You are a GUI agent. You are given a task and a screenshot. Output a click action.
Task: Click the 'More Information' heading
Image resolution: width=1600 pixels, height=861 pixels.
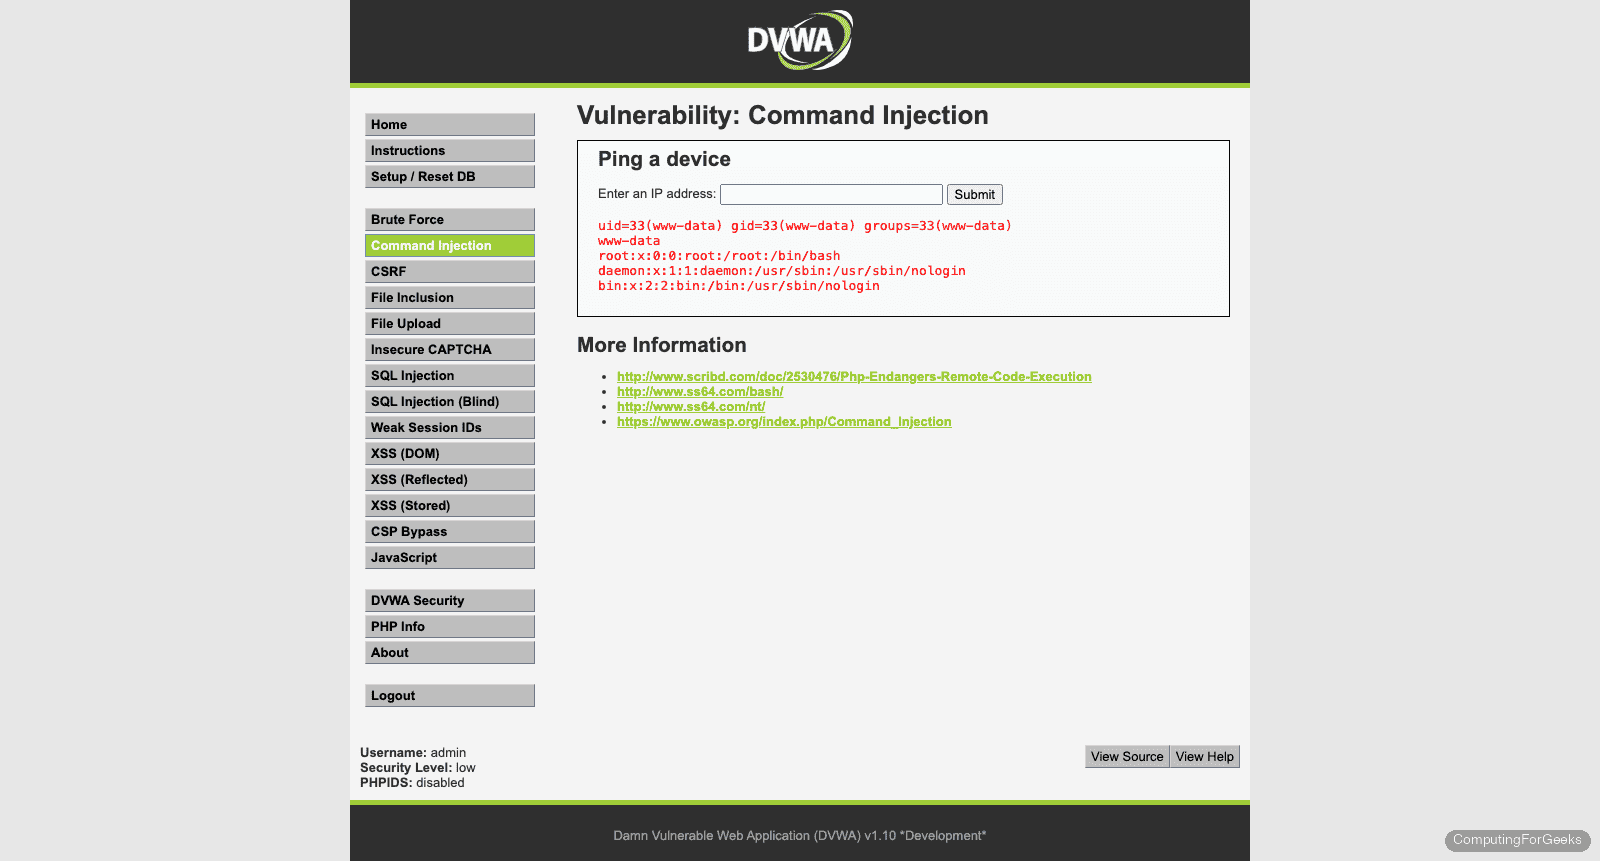click(662, 345)
